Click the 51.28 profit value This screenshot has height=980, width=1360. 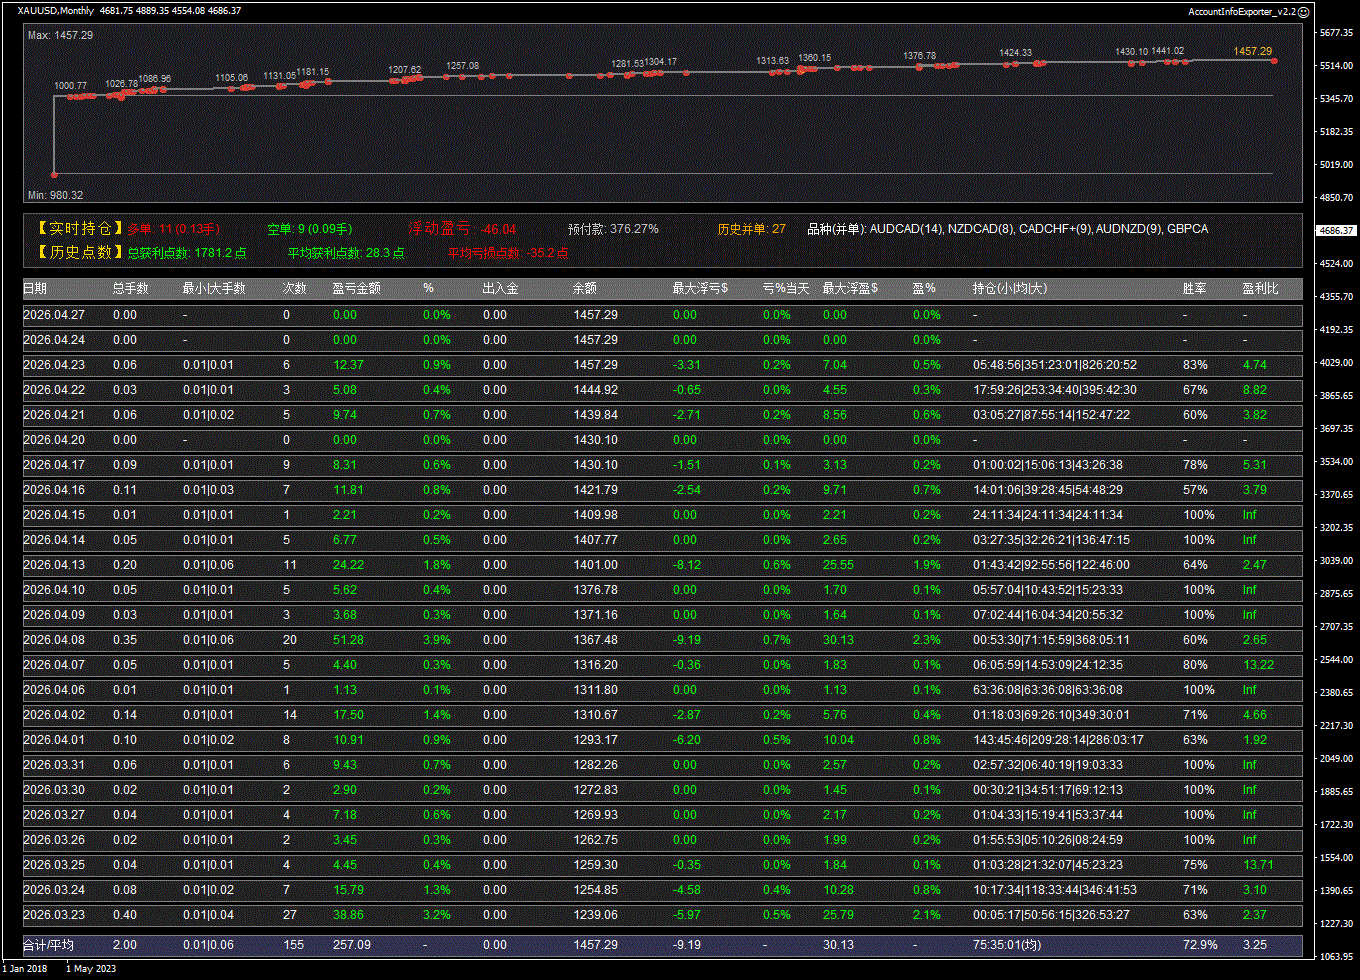pyautogui.click(x=348, y=640)
